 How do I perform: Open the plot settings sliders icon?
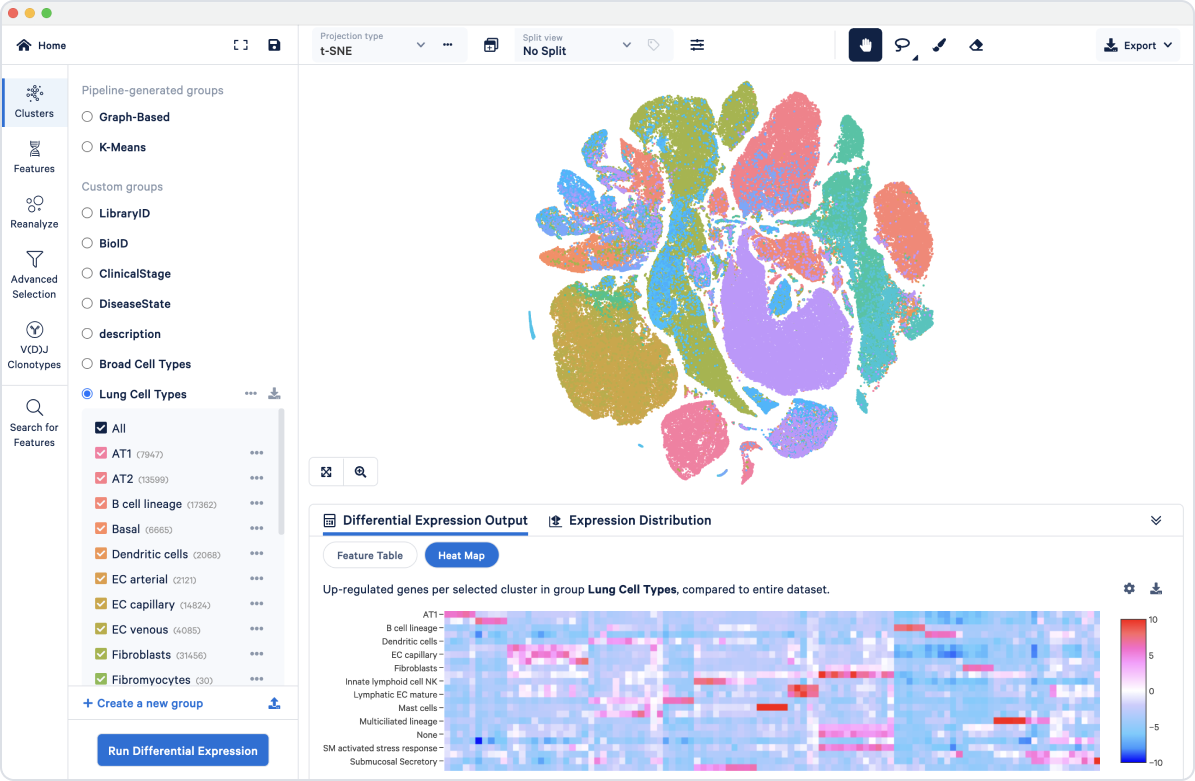(697, 45)
